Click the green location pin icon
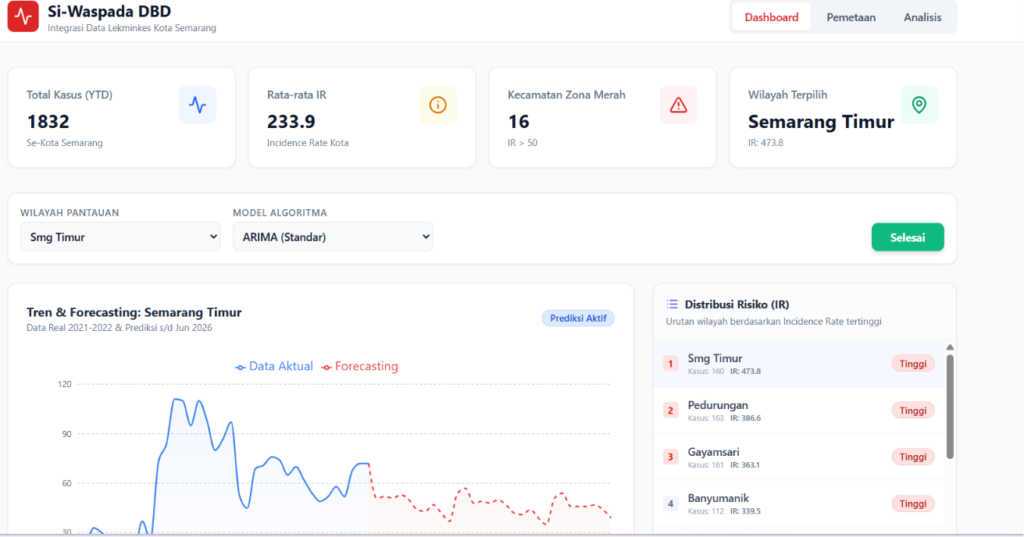1024x537 pixels. tap(919, 105)
